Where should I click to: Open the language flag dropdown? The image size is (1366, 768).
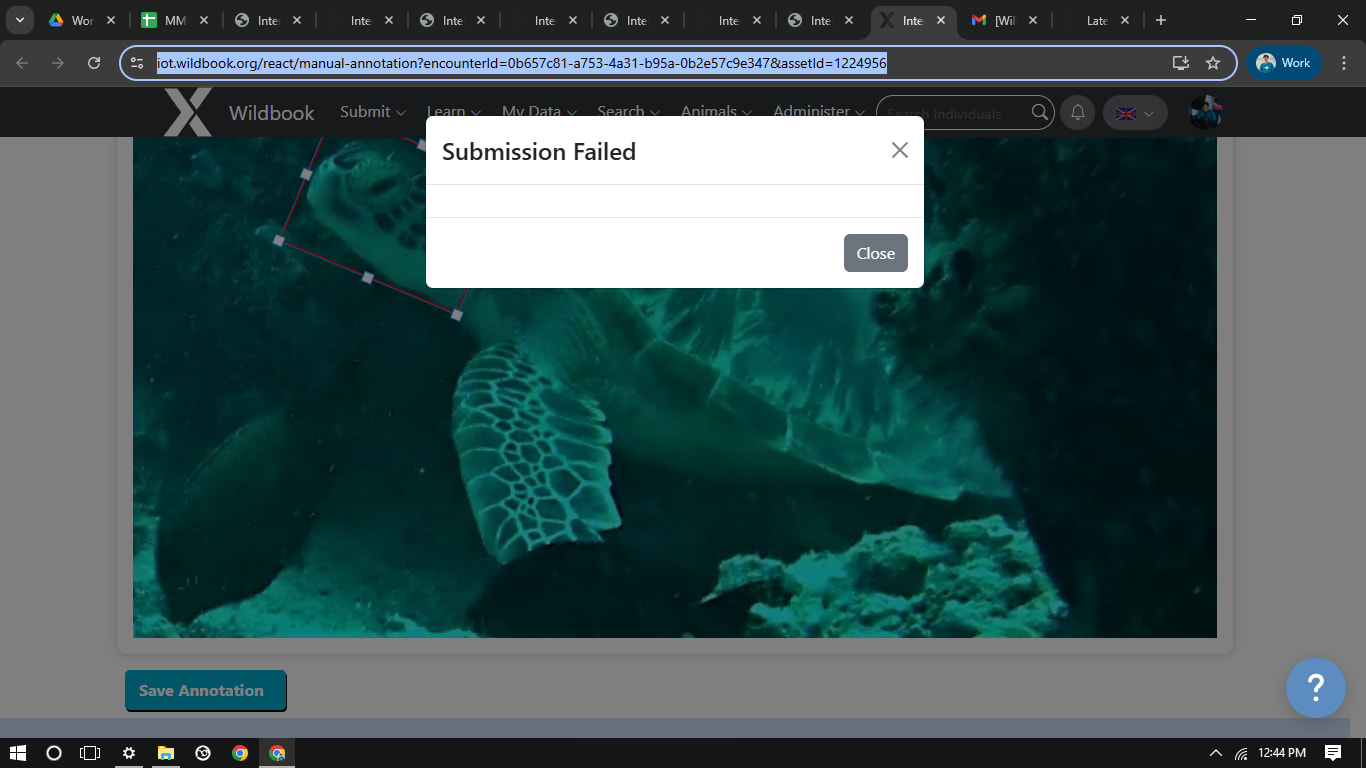pos(1134,113)
